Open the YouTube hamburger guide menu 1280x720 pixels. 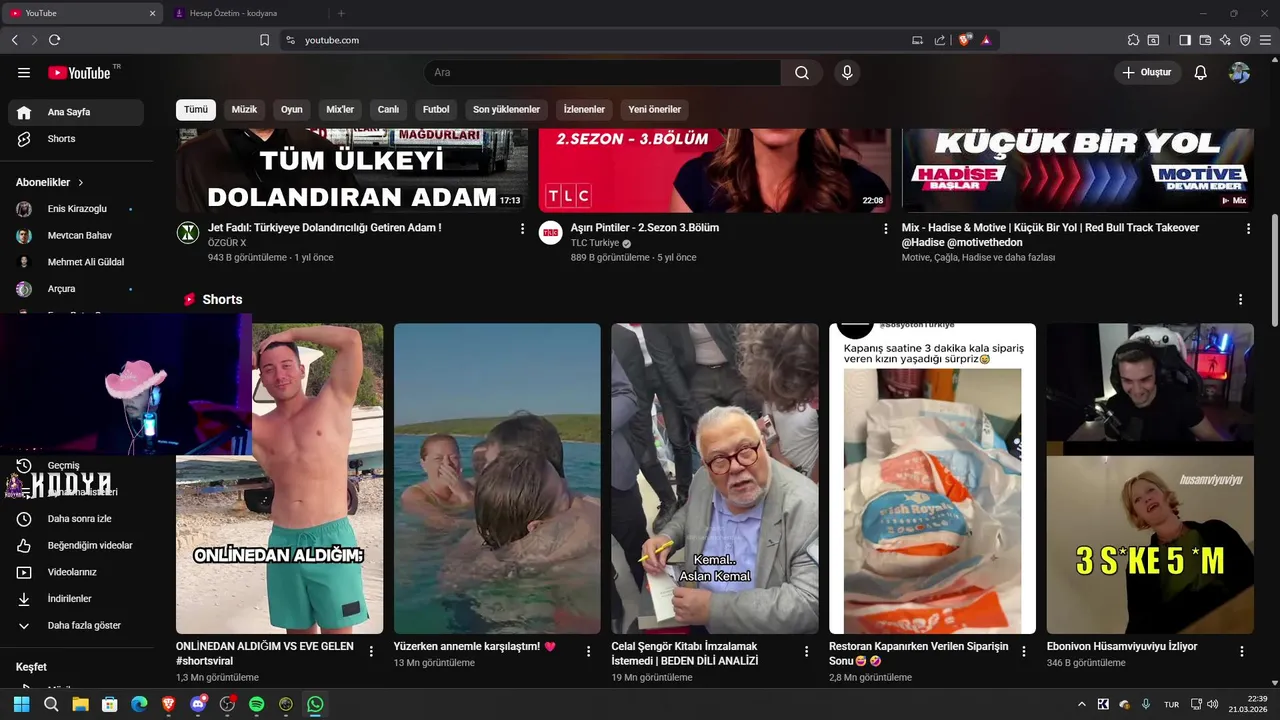(x=24, y=73)
